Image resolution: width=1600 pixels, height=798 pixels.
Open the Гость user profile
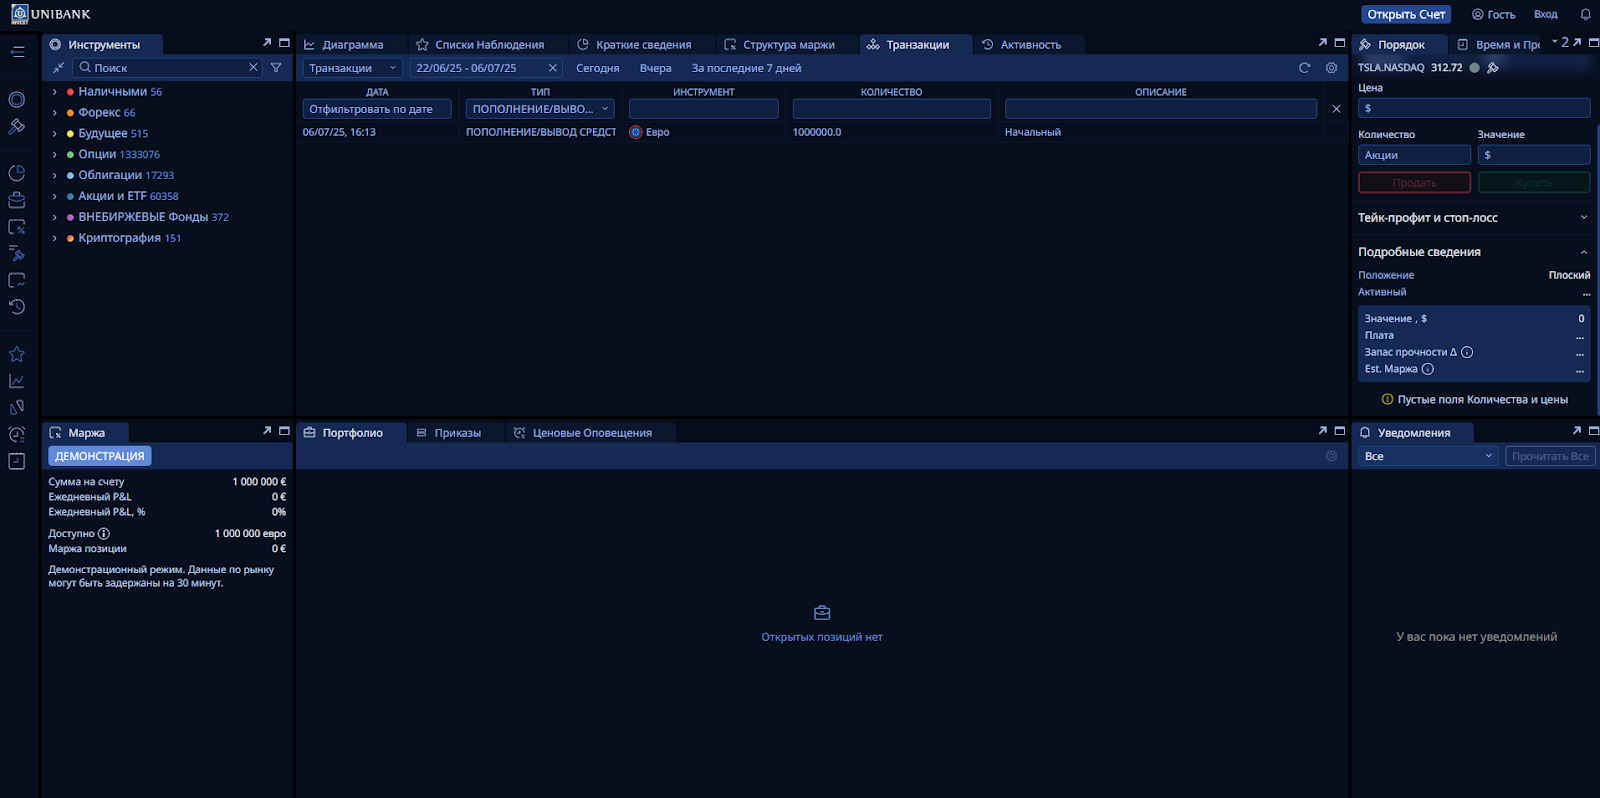[1493, 14]
